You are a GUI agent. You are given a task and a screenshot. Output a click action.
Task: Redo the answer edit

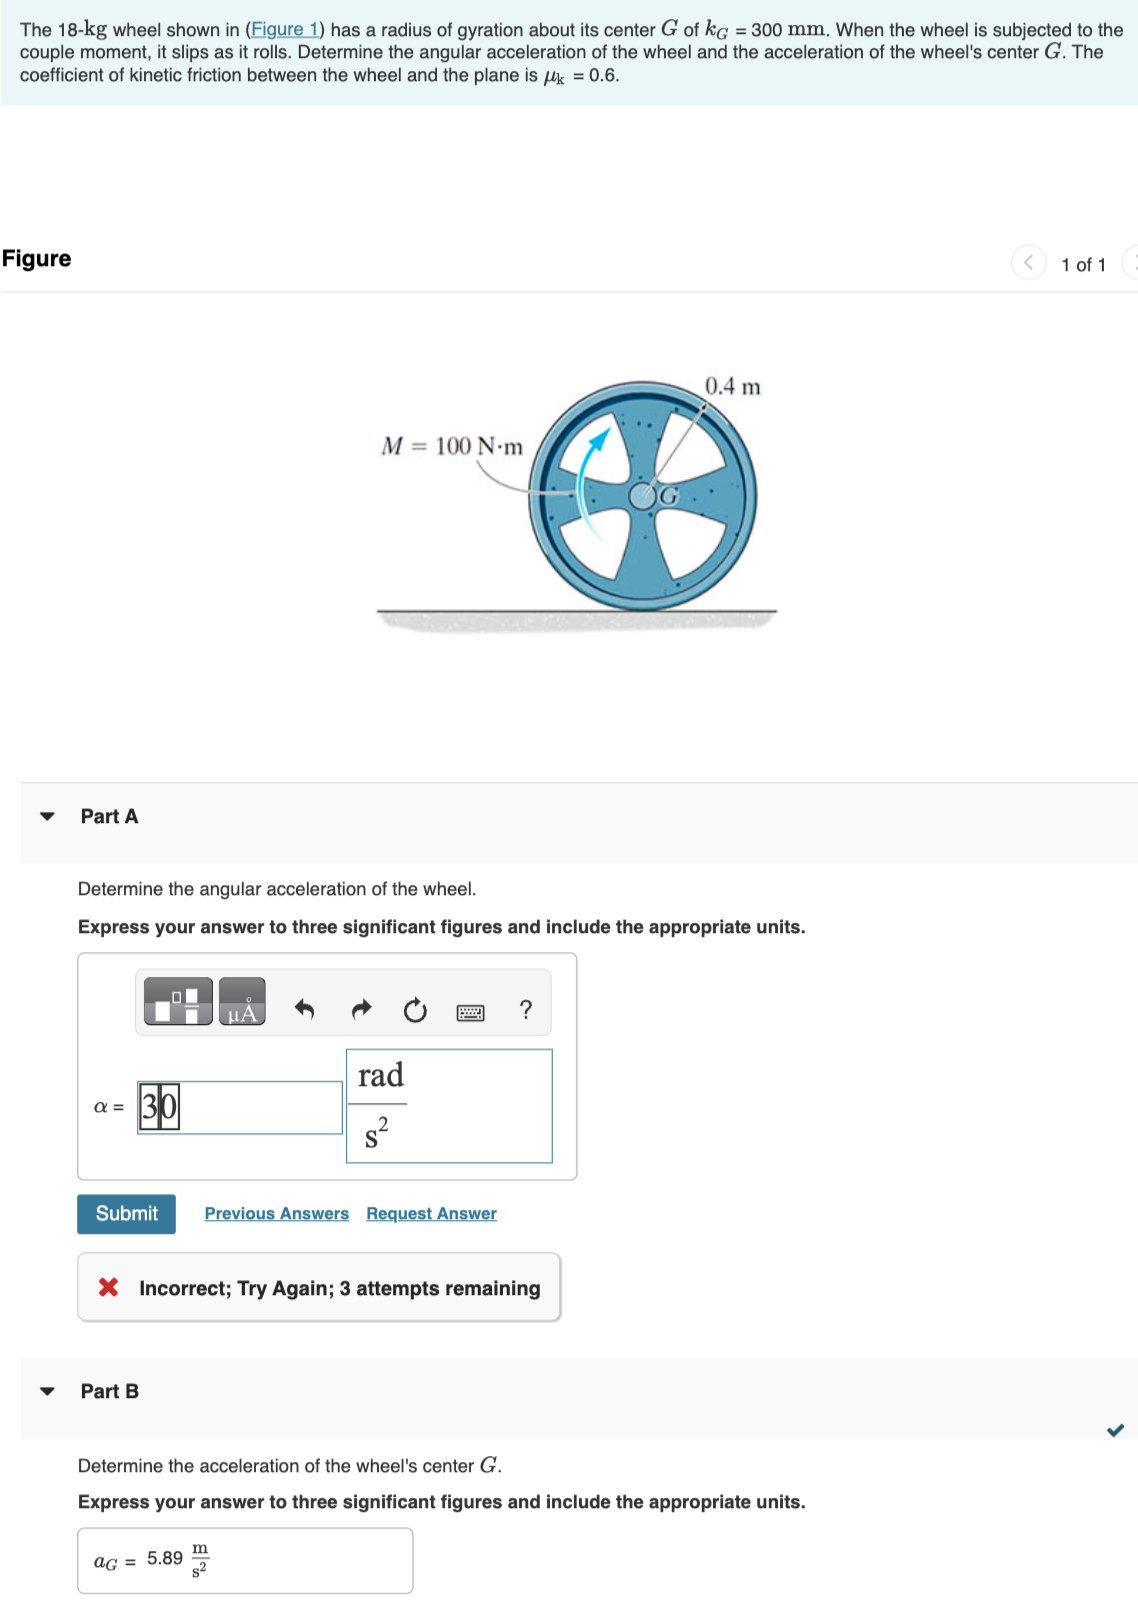tap(361, 1010)
